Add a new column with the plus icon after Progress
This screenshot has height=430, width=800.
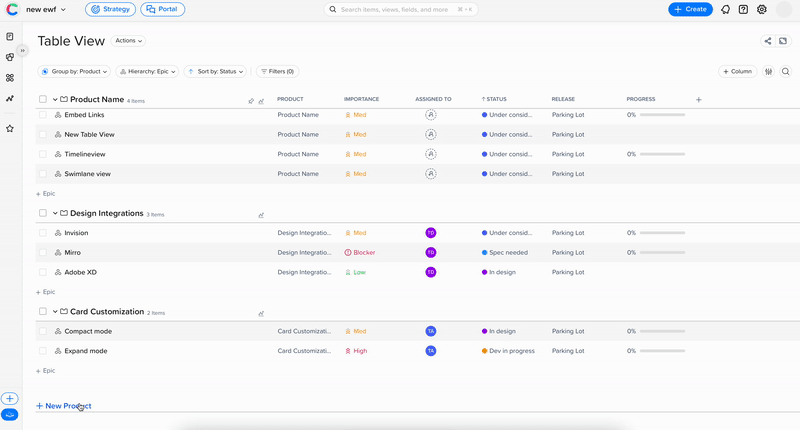[x=698, y=100]
